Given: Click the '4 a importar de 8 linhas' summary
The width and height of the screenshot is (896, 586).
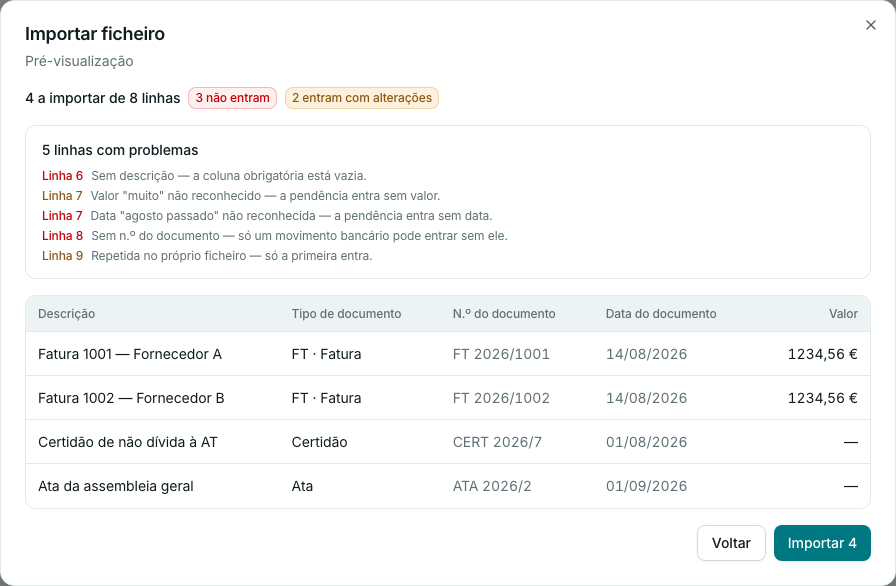Looking at the screenshot, I should [x=103, y=98].
